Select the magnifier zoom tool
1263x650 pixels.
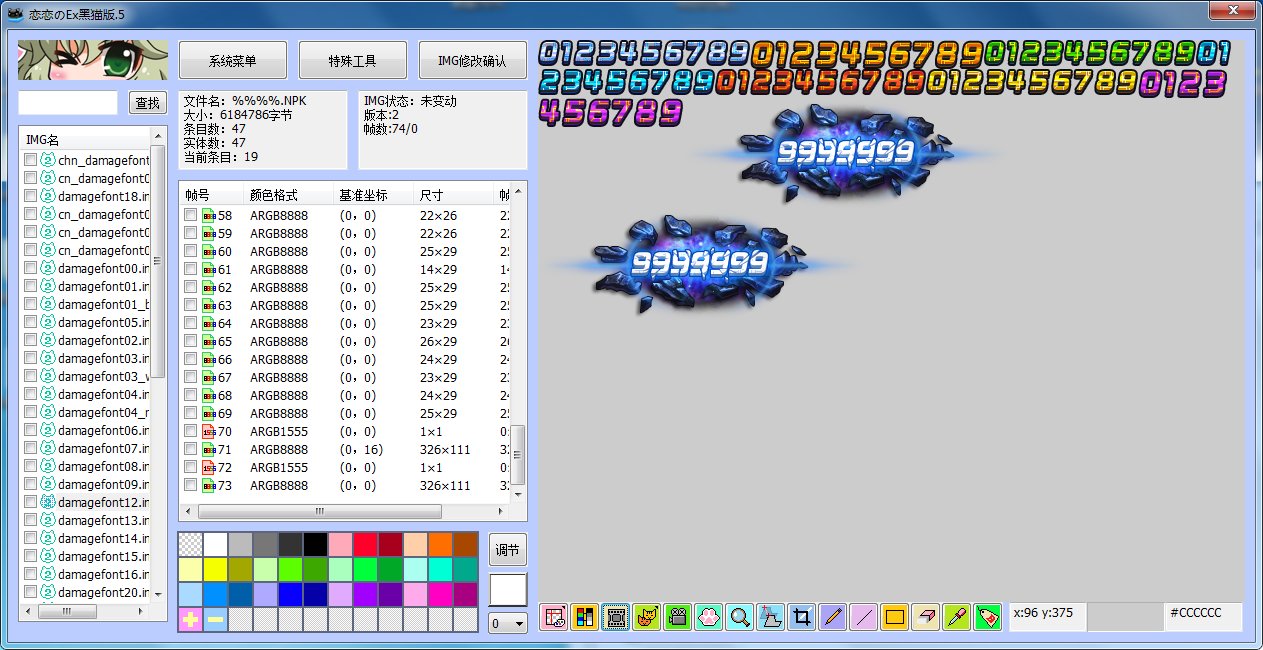click(x=740, y=617)
